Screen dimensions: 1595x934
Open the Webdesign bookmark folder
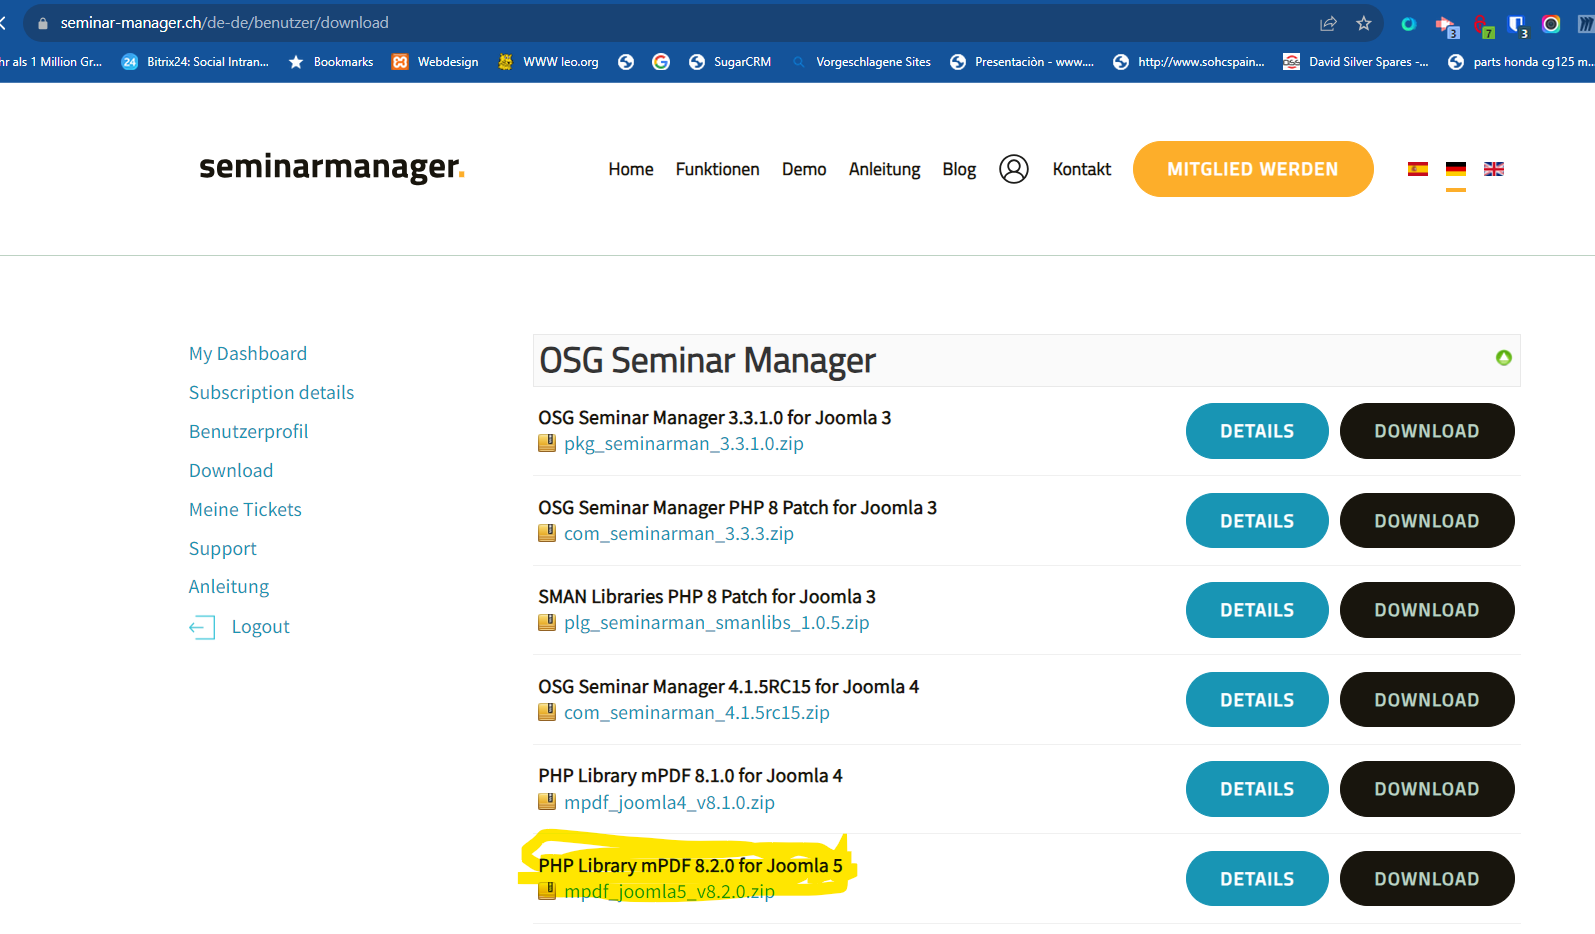pos(435,62)
